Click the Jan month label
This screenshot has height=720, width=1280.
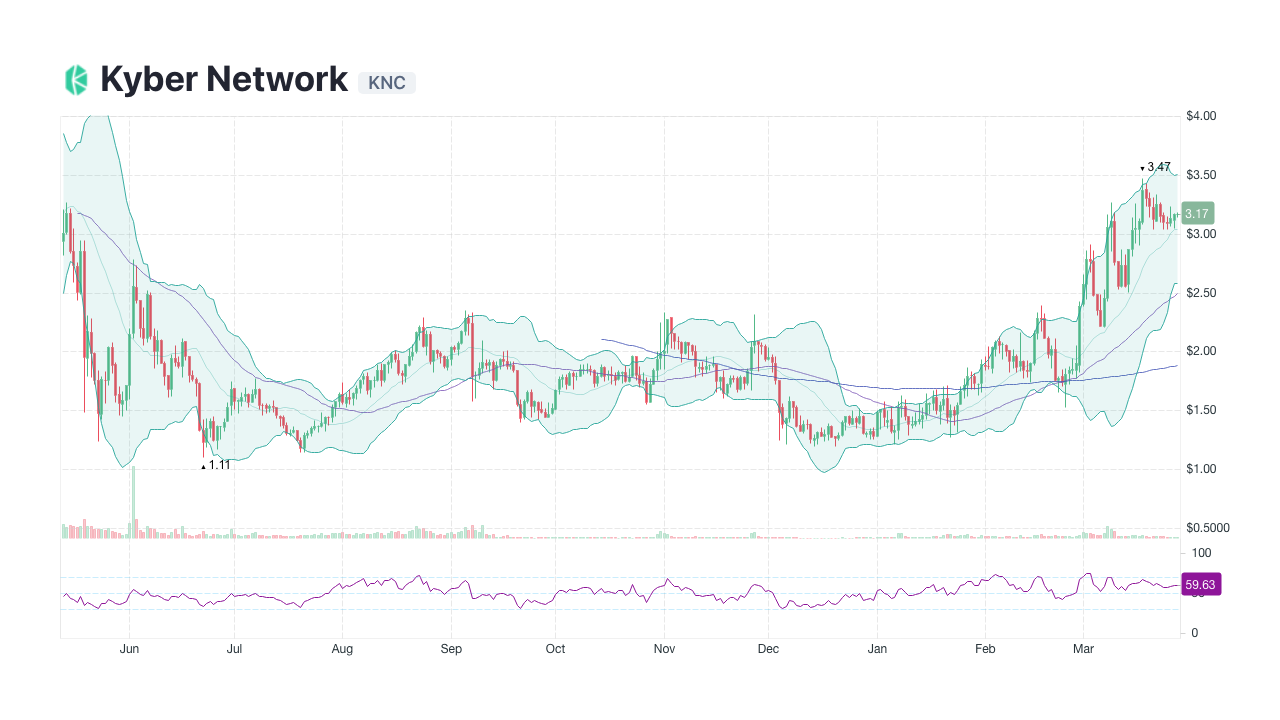tap(877, 649)
